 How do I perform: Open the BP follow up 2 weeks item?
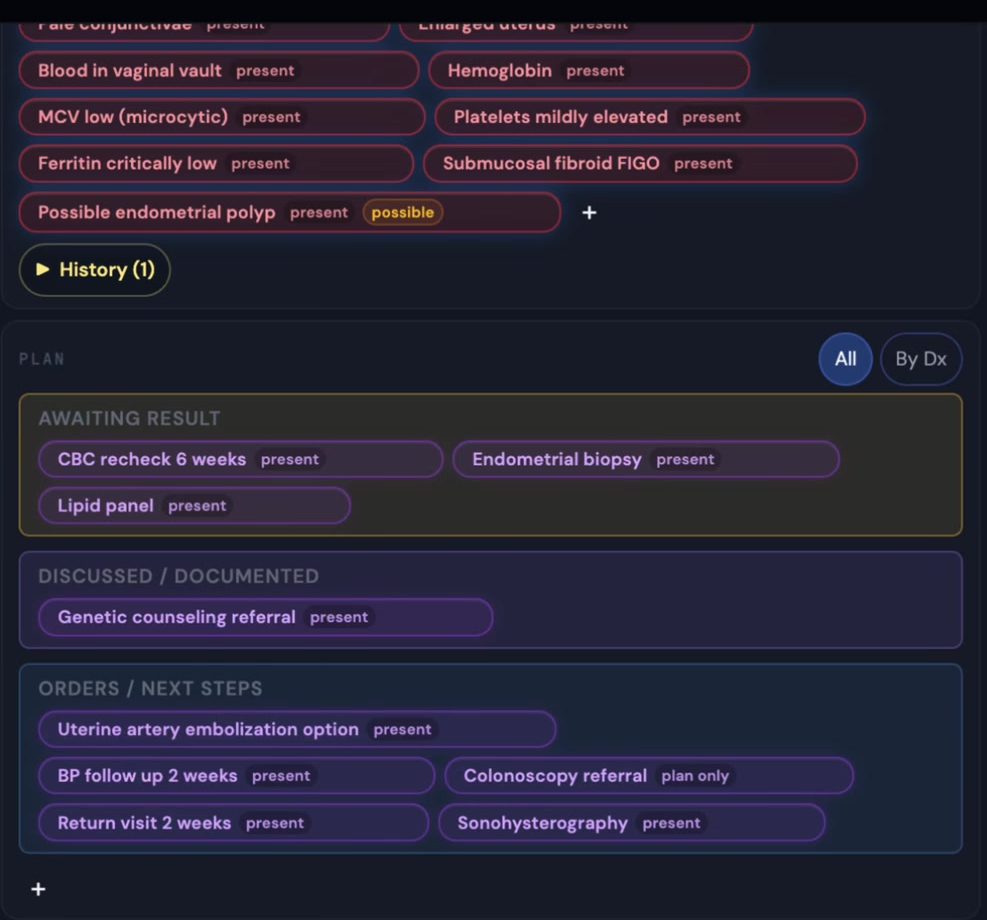pyautogui.click(x=237, y=776)
